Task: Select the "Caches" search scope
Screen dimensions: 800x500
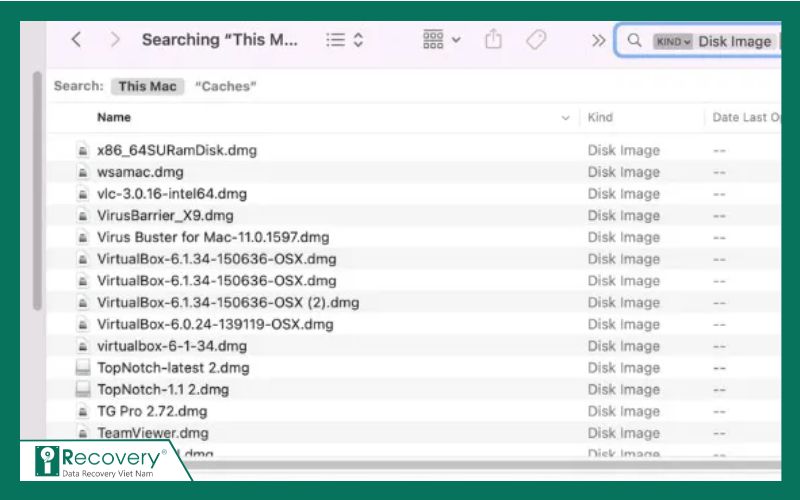Action: 226,86
